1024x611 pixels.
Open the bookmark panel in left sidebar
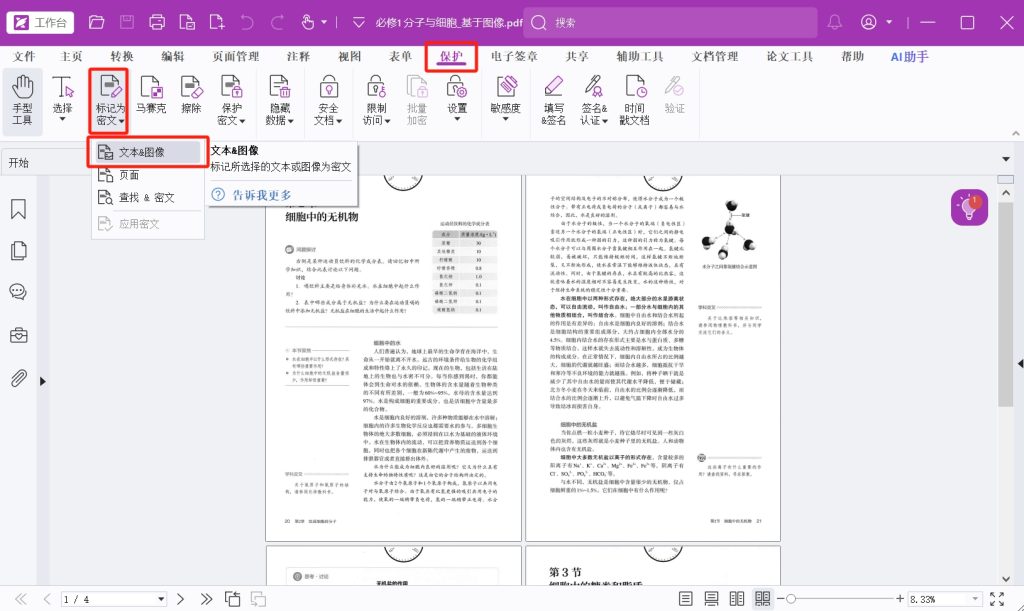[18, 209]
